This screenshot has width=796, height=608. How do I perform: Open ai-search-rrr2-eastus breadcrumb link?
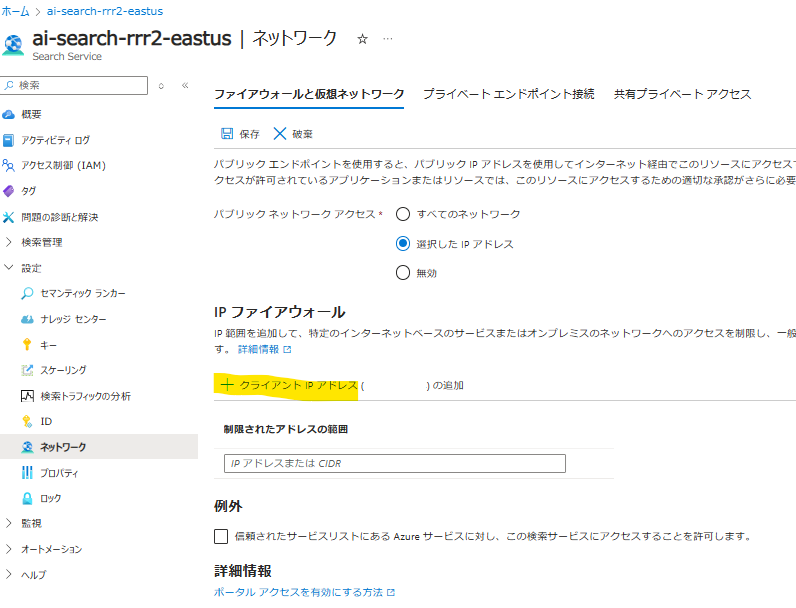105,11
